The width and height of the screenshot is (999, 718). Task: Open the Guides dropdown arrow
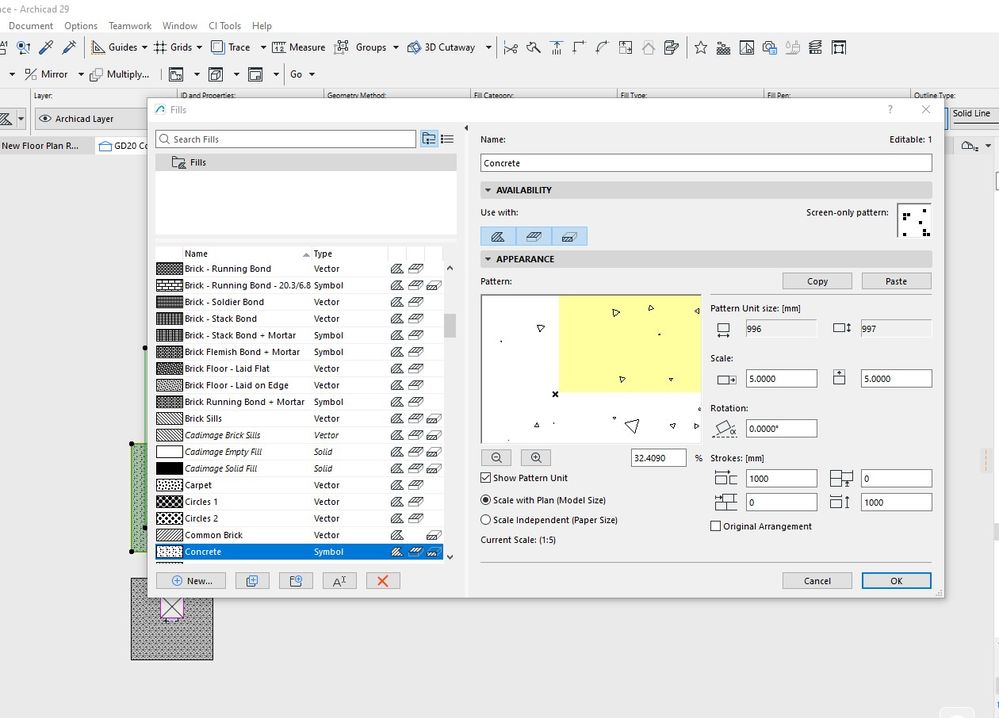pyautogui.click(x=144, y=48)
